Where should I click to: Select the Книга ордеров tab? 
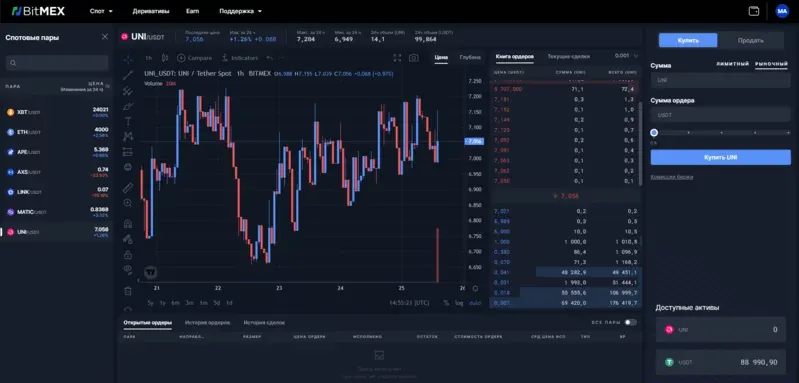(x=515, y=57)
